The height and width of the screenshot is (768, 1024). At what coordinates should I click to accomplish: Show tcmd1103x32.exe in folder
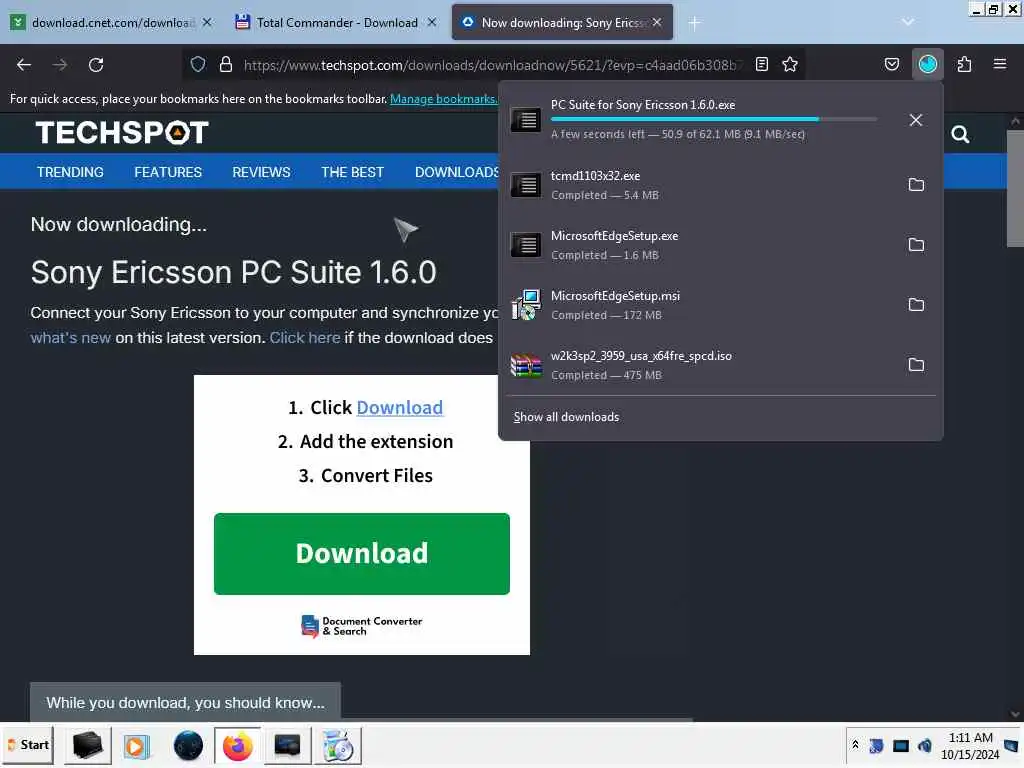click(916, 185)
